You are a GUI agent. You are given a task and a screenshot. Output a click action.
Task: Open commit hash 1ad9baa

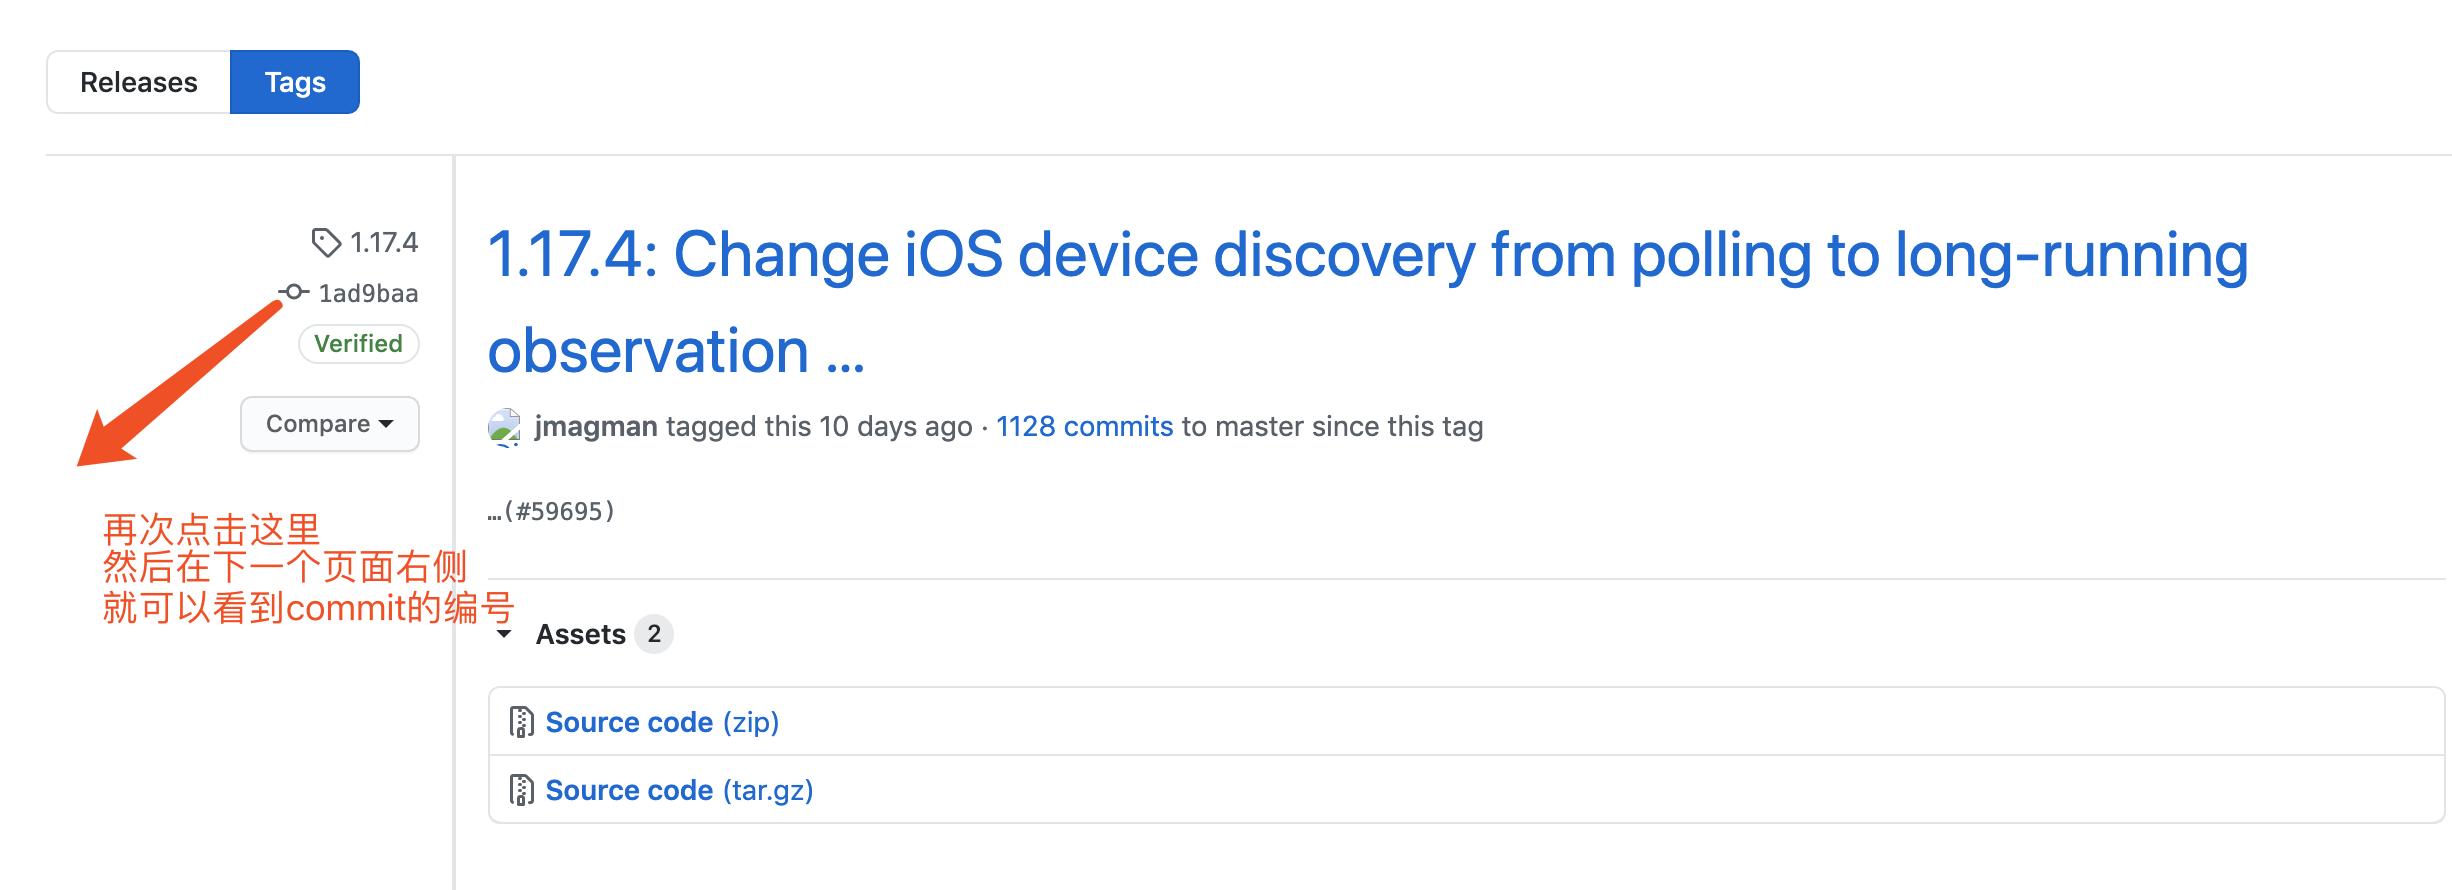click(368, 293)
